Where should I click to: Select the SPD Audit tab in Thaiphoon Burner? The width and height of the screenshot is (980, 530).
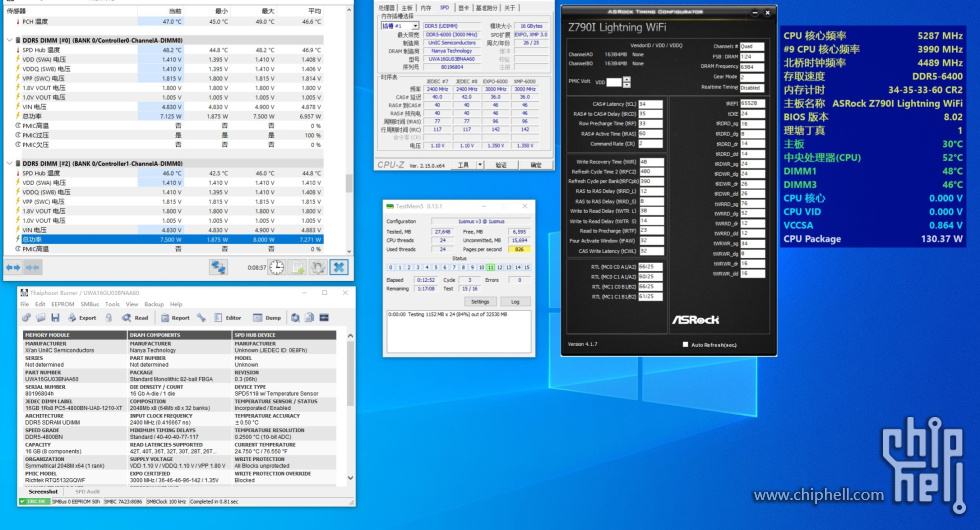(88, 492)
